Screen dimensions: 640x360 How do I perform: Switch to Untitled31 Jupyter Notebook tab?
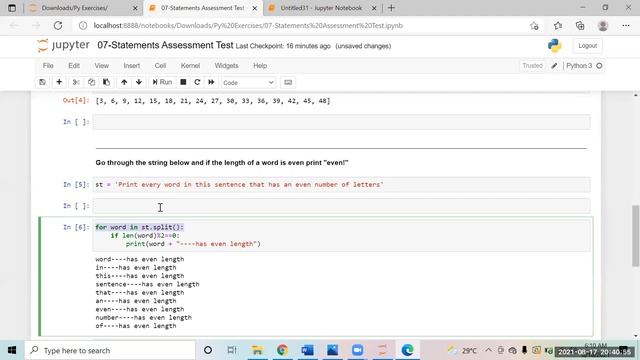pyautogui.click(x=321, y=8)
